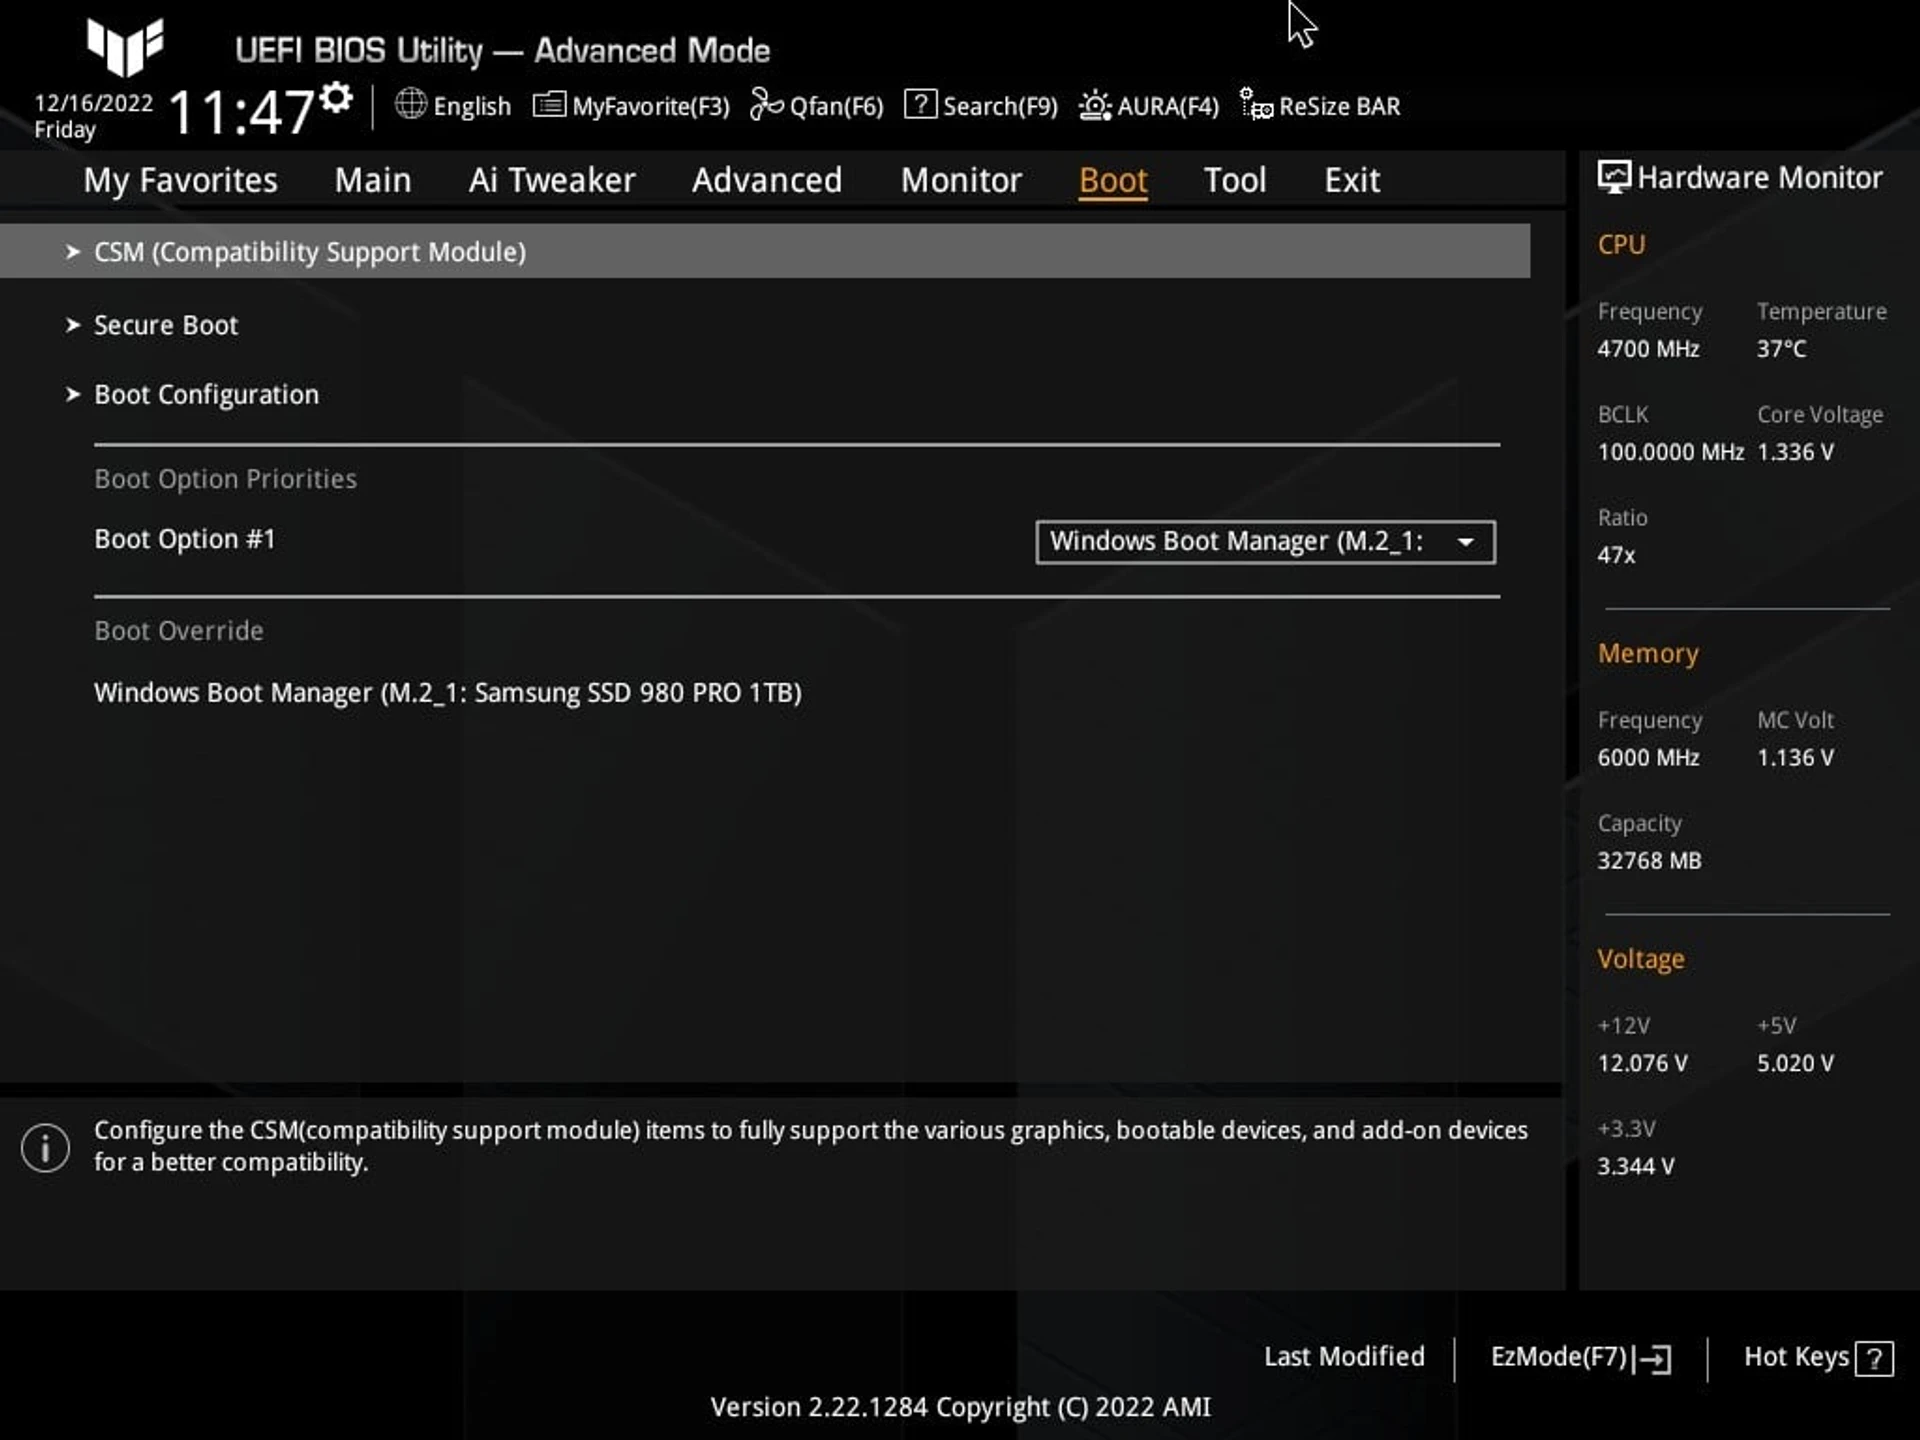Click the Boot Option #1 dropdown arrow
1920x1440 pixels.
(1466, 542)
